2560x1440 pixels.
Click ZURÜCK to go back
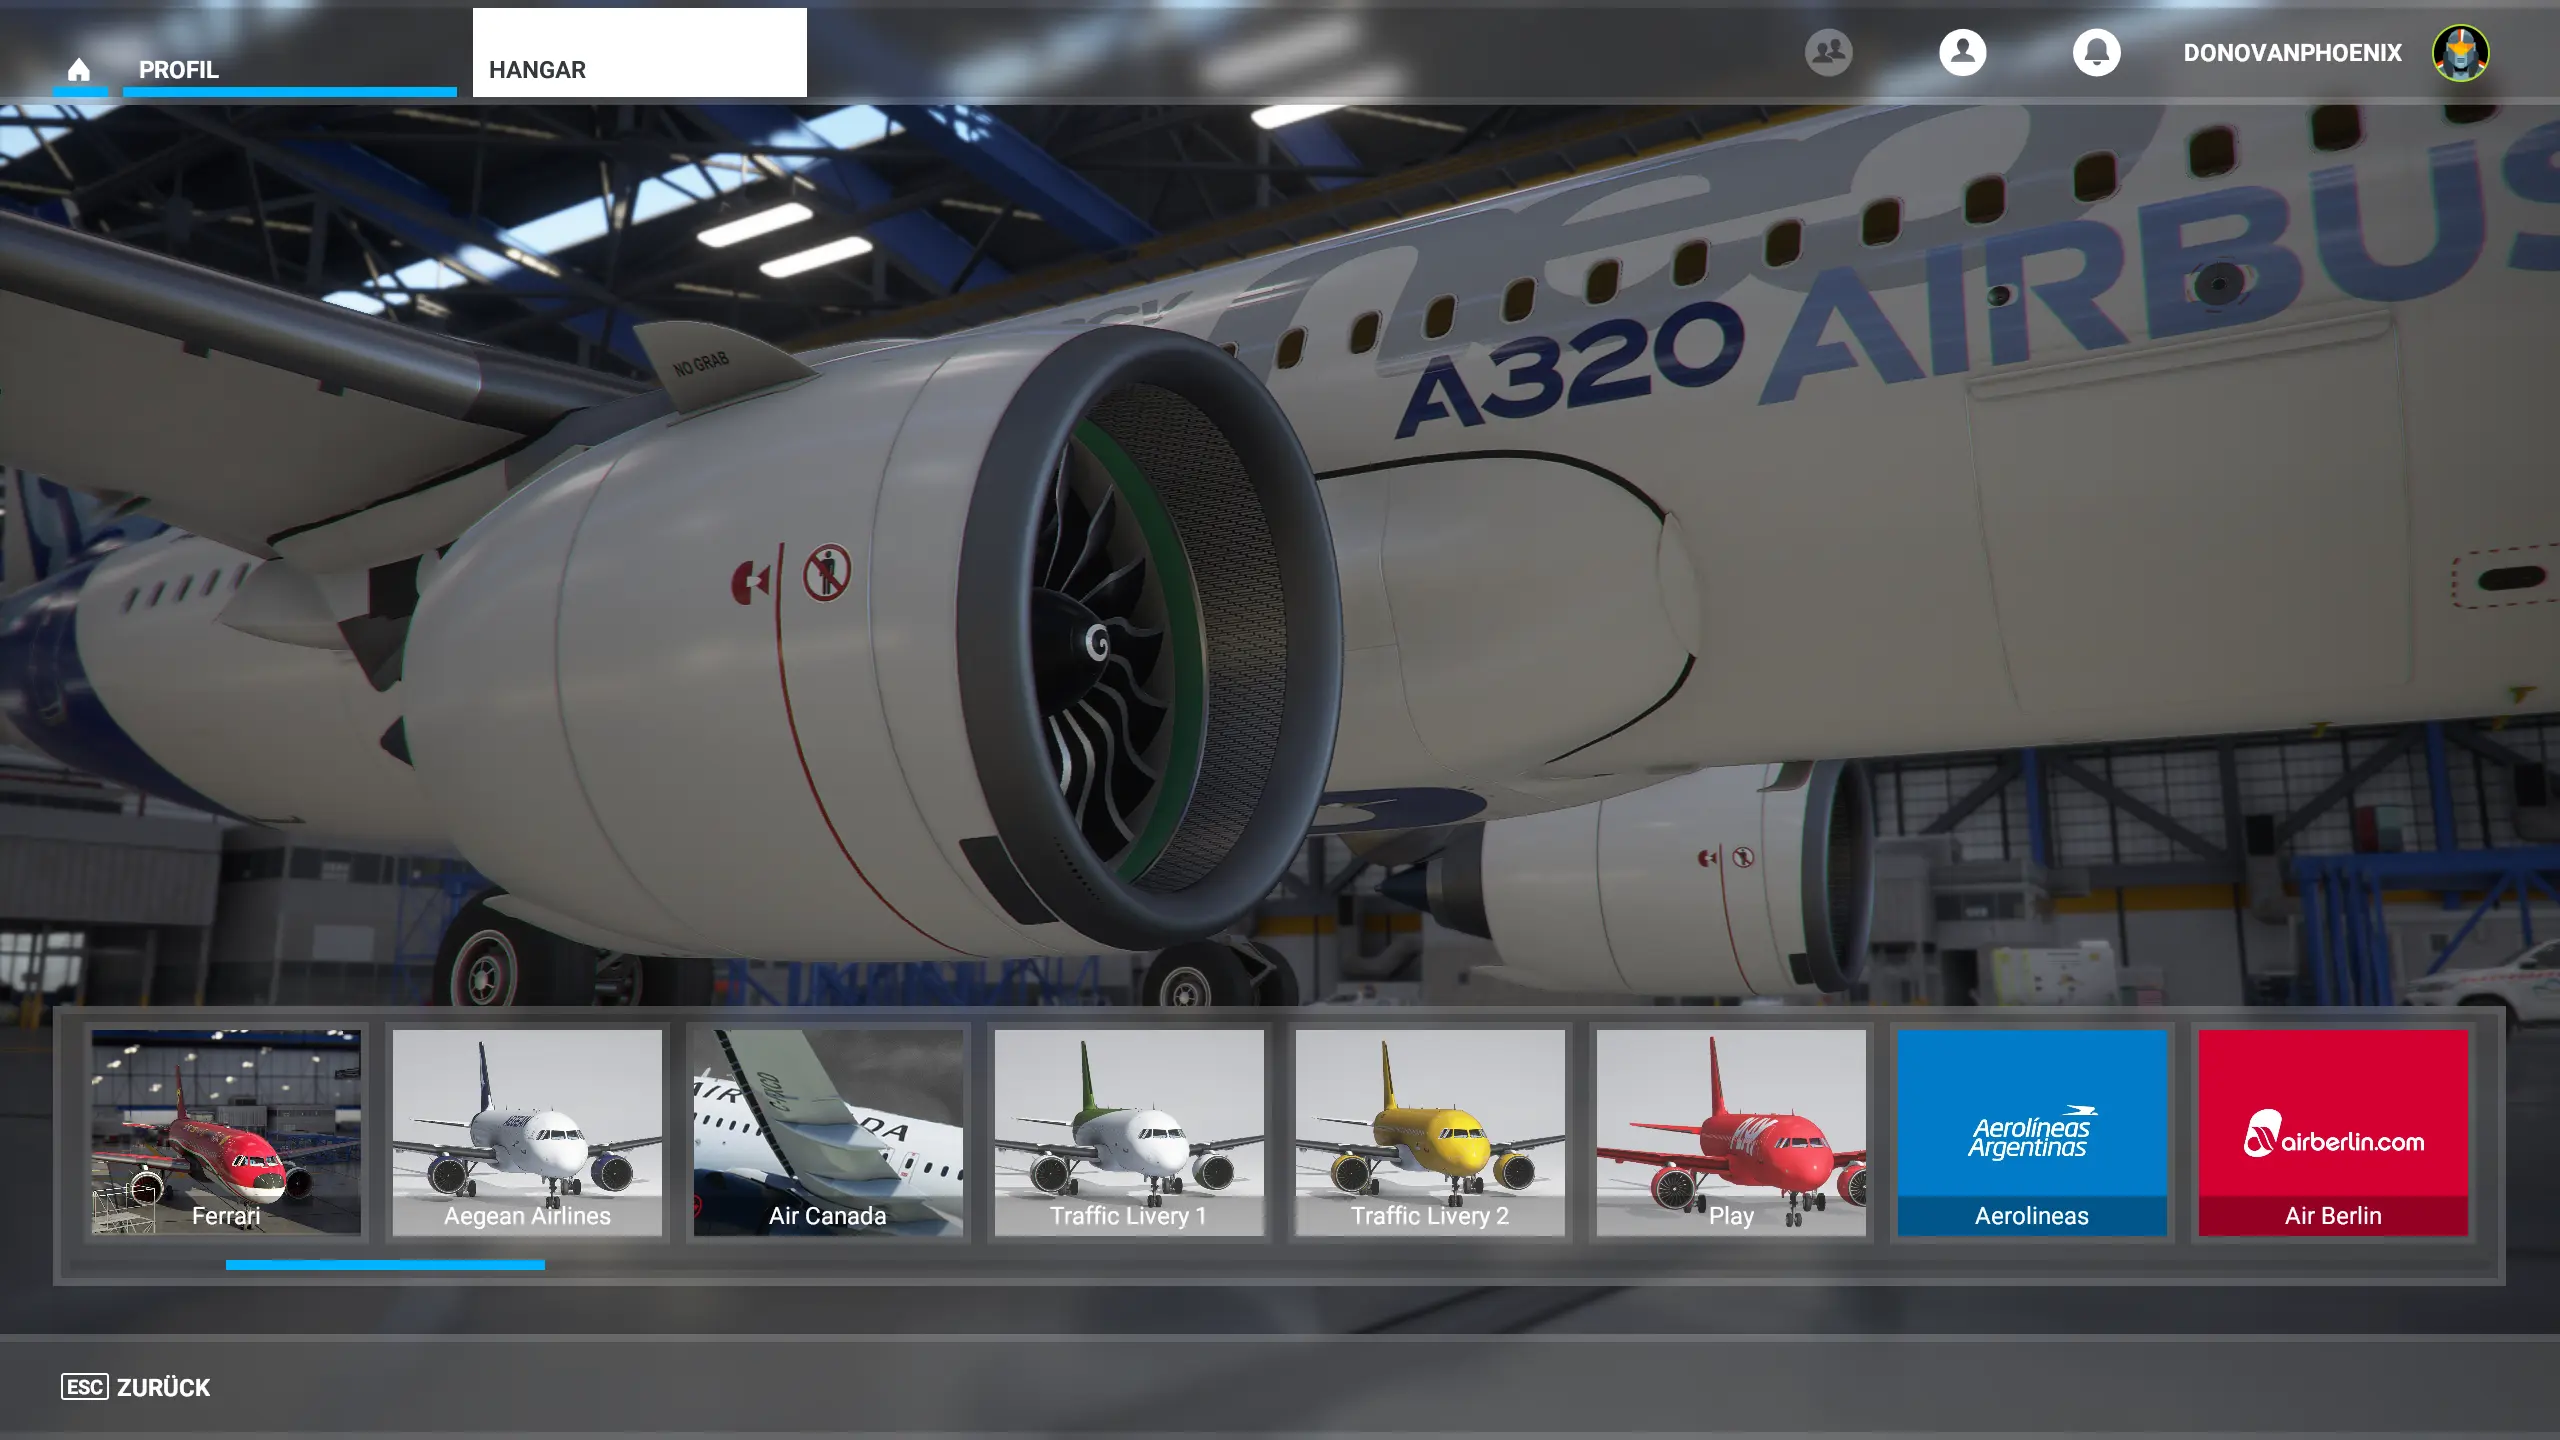[163, 1387]
